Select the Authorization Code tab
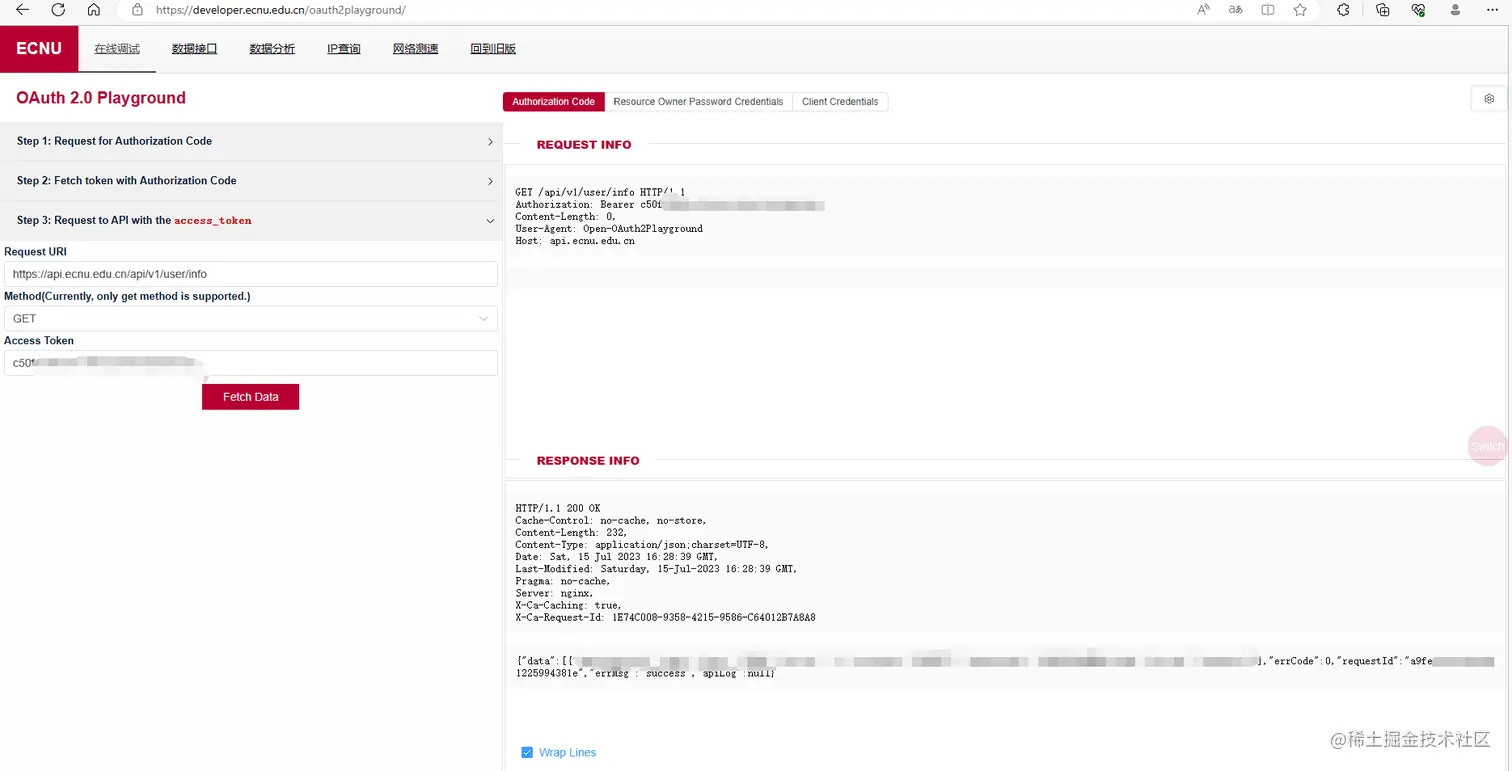1512x771 pixels. (553, 102)
